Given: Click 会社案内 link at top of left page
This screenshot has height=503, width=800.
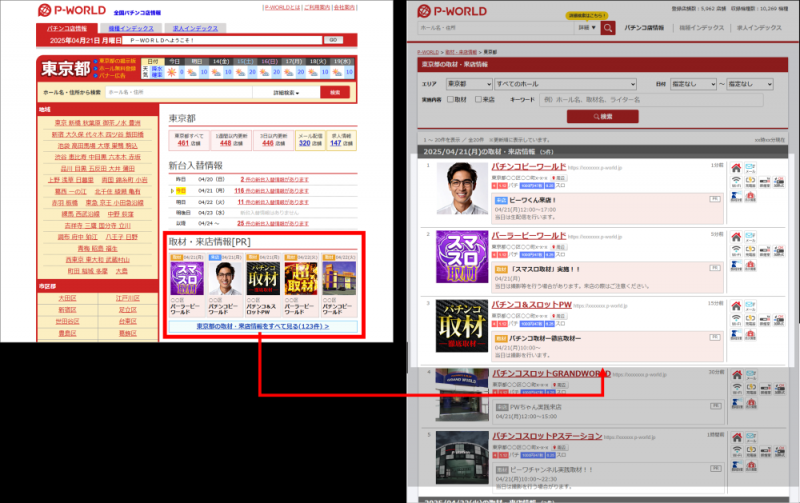Looking at the screenshot, I should (345, 8).
